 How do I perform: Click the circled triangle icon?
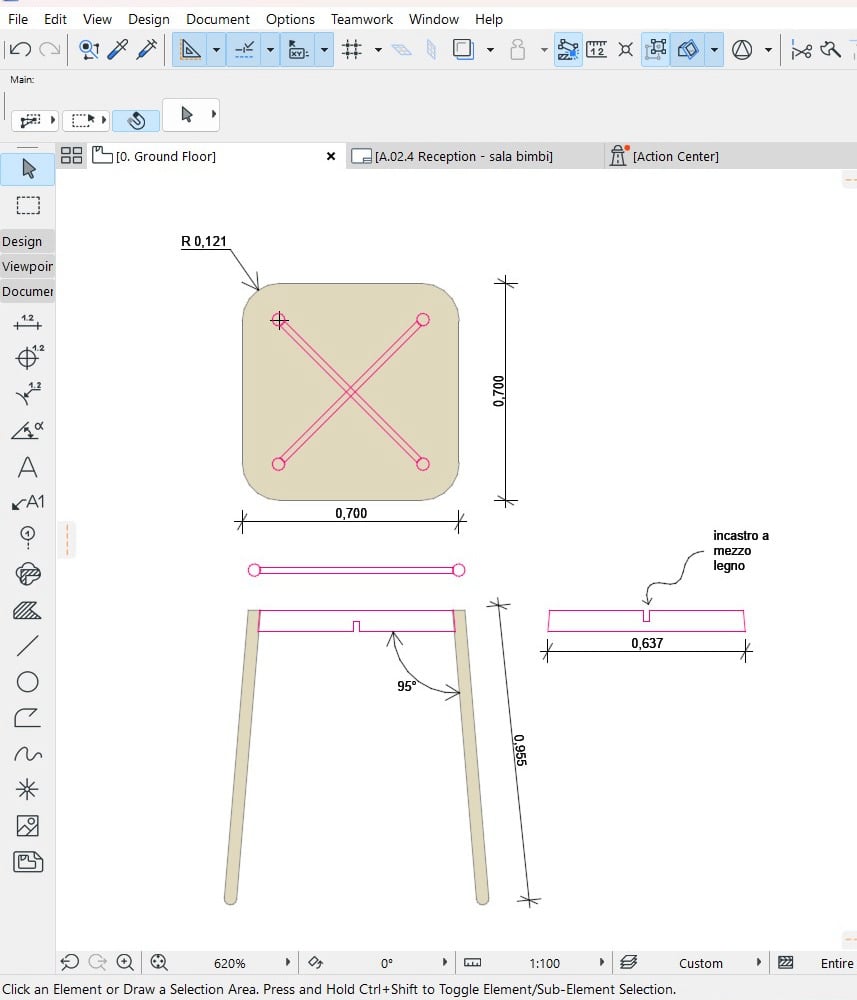pyautogui.click(x=742, y=49)
